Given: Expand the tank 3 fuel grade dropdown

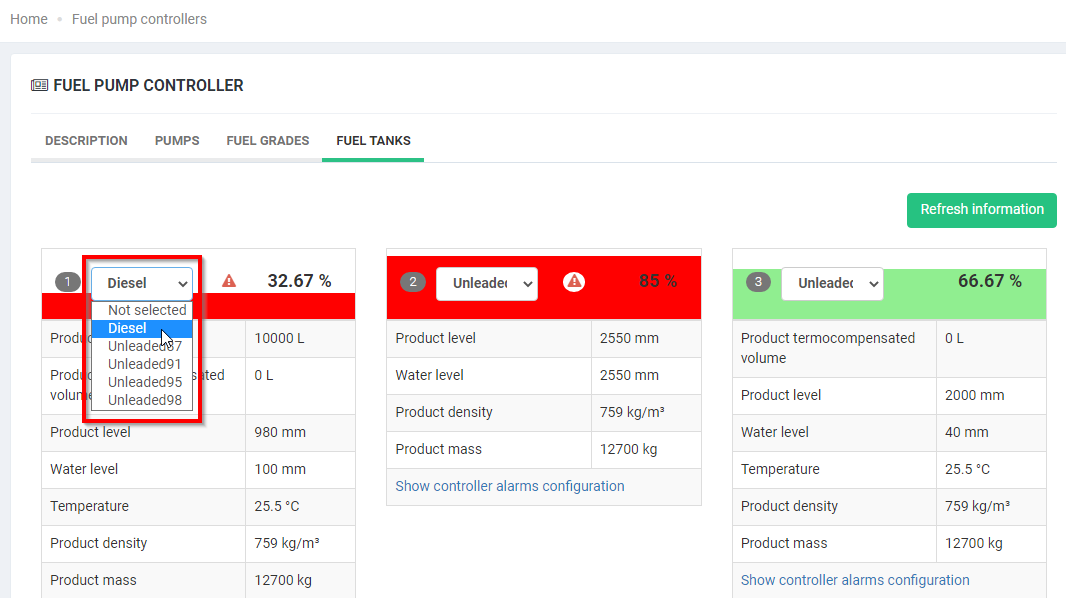Looking at the screenshot, I should click(831, 283).
